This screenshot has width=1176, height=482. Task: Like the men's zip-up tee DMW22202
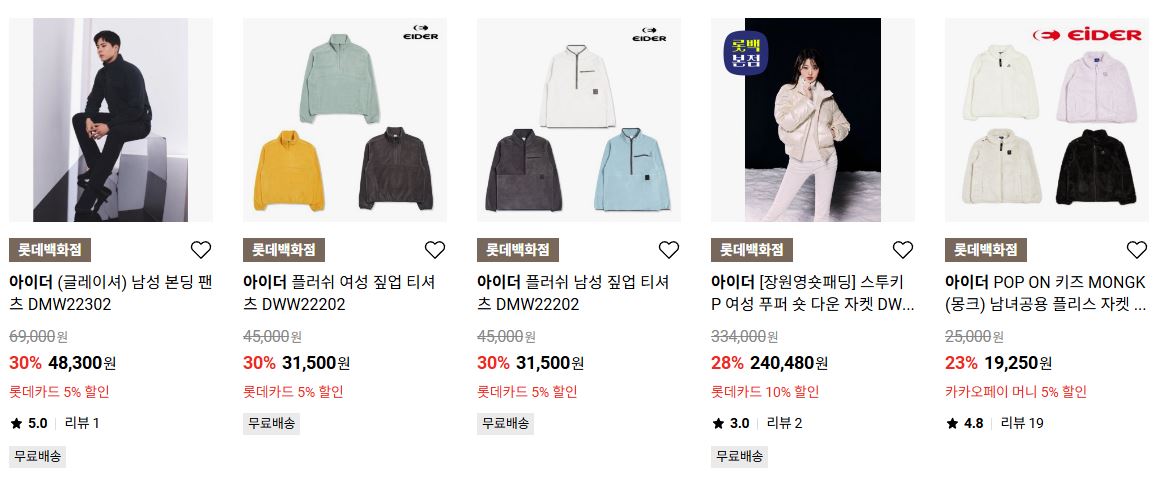pos(668,250)
